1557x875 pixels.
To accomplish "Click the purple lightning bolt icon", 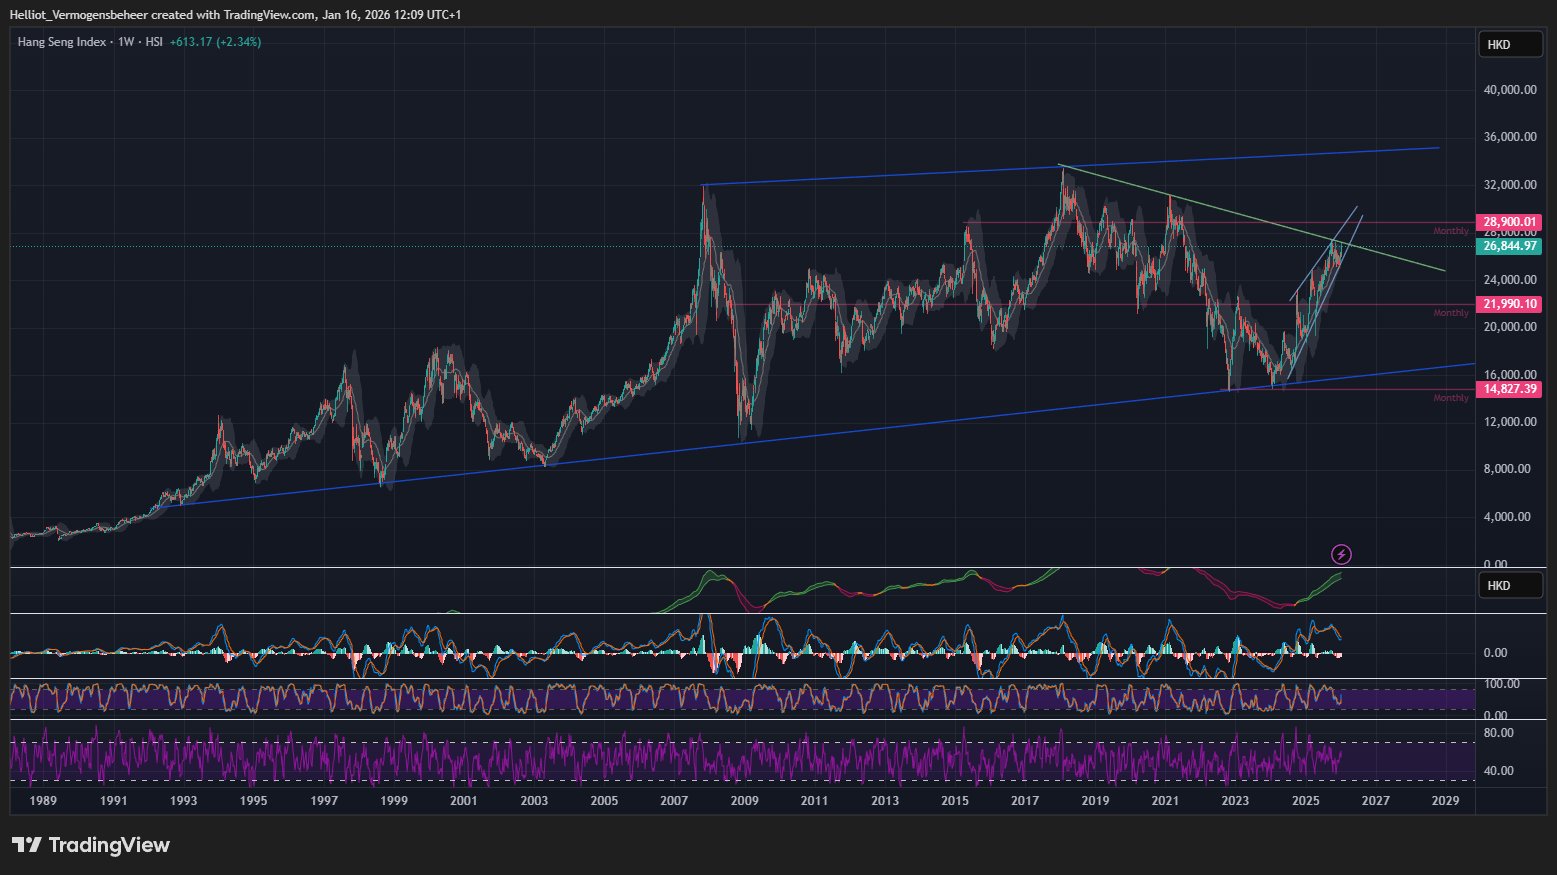I will click(x=1341, y=554).
